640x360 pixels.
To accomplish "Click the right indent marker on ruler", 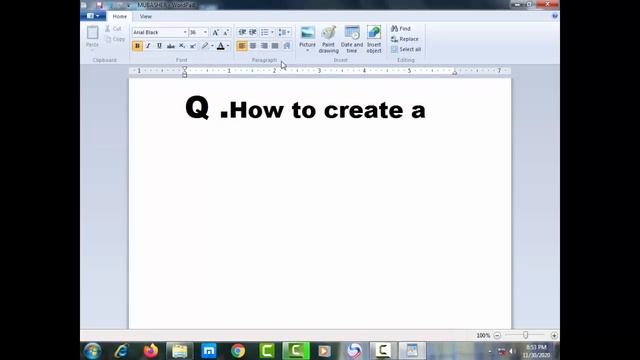I will click(454, 73).
